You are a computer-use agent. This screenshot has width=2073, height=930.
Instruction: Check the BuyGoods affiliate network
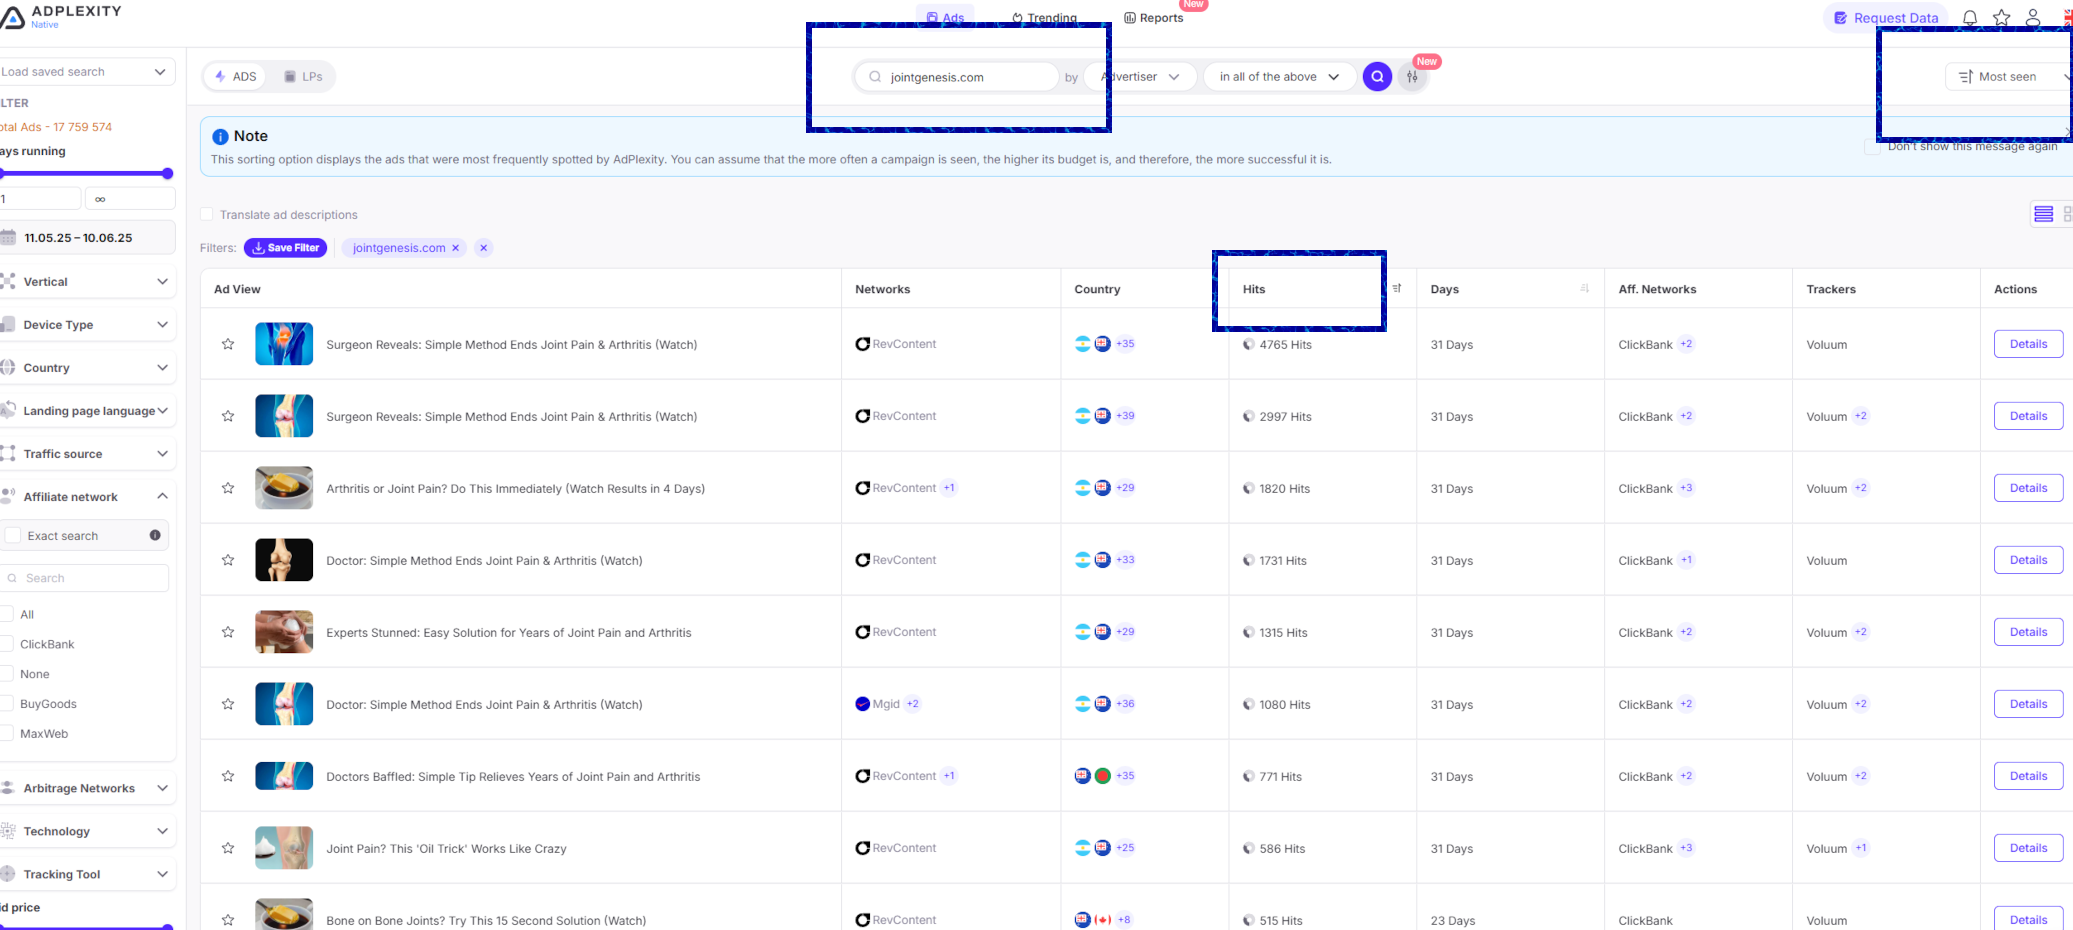point(7,704)
